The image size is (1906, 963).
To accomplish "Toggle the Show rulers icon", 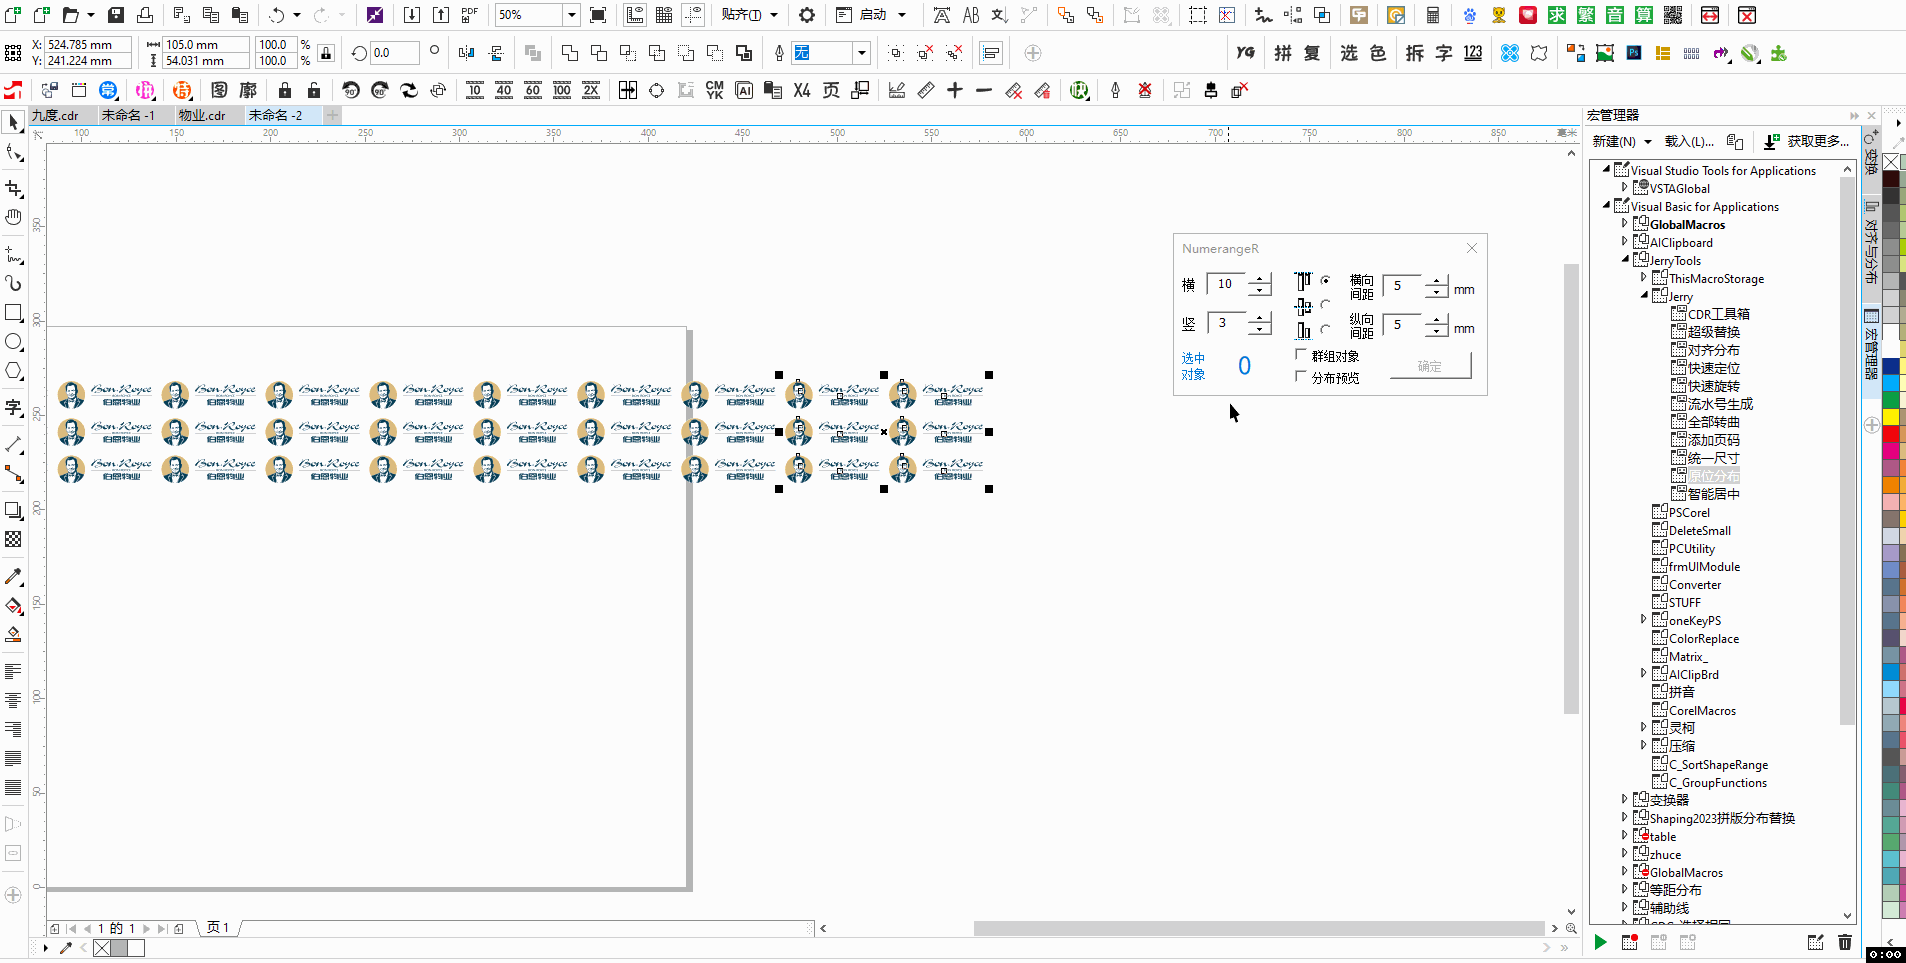I will point(635,15).
